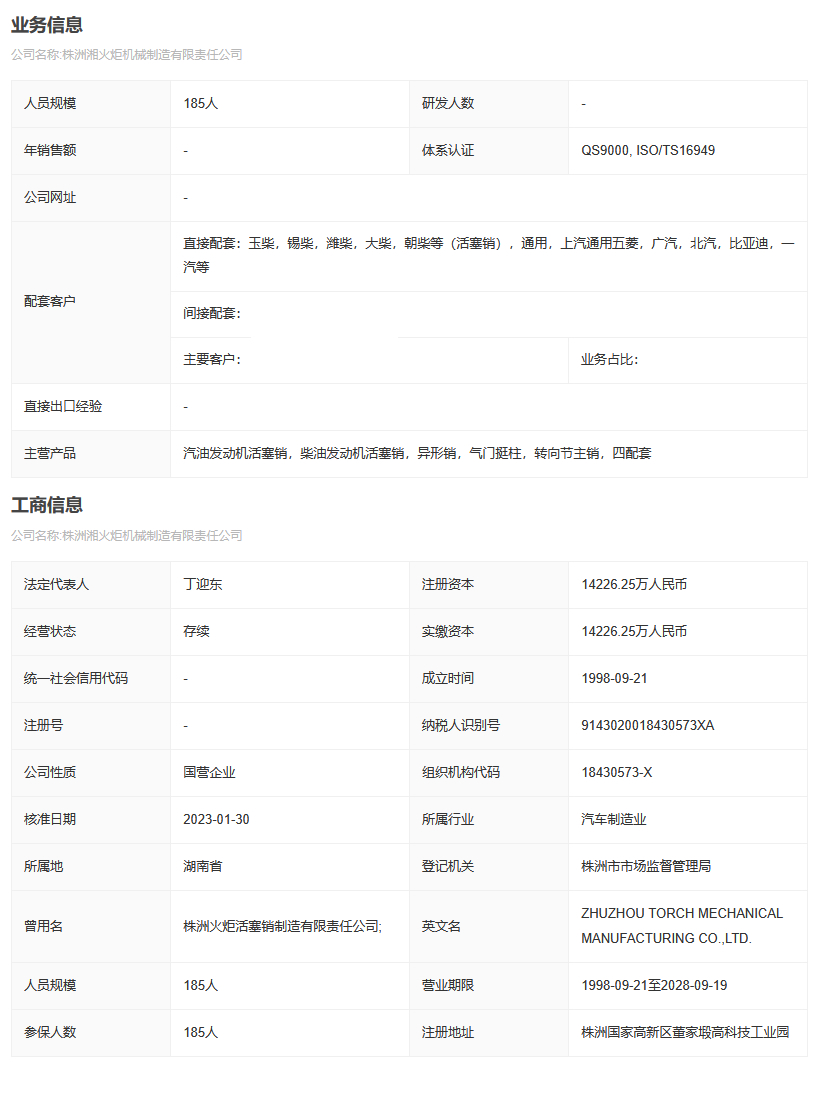Click the 配套客户 label cell

pos(91,302)
